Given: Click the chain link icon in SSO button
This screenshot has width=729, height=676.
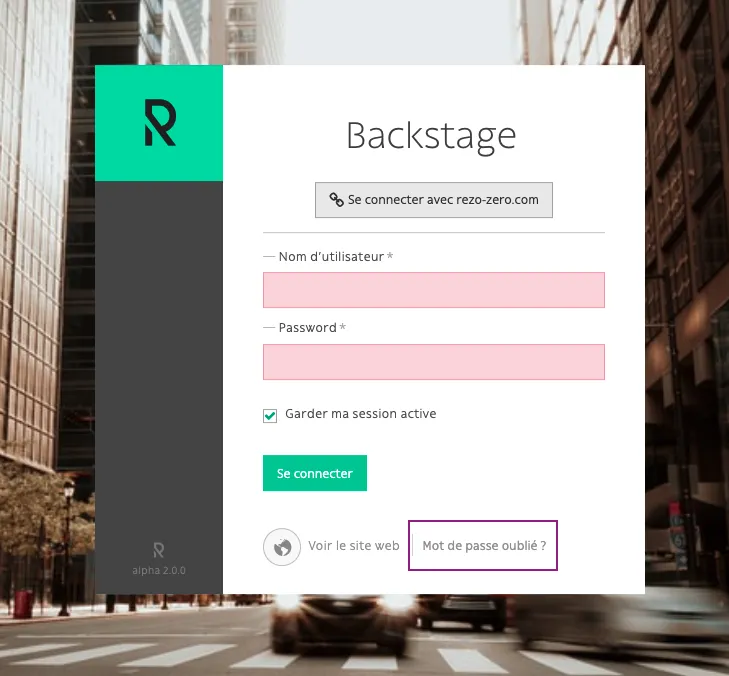Looking at the screenshot, I should click(x=337, y=200).
